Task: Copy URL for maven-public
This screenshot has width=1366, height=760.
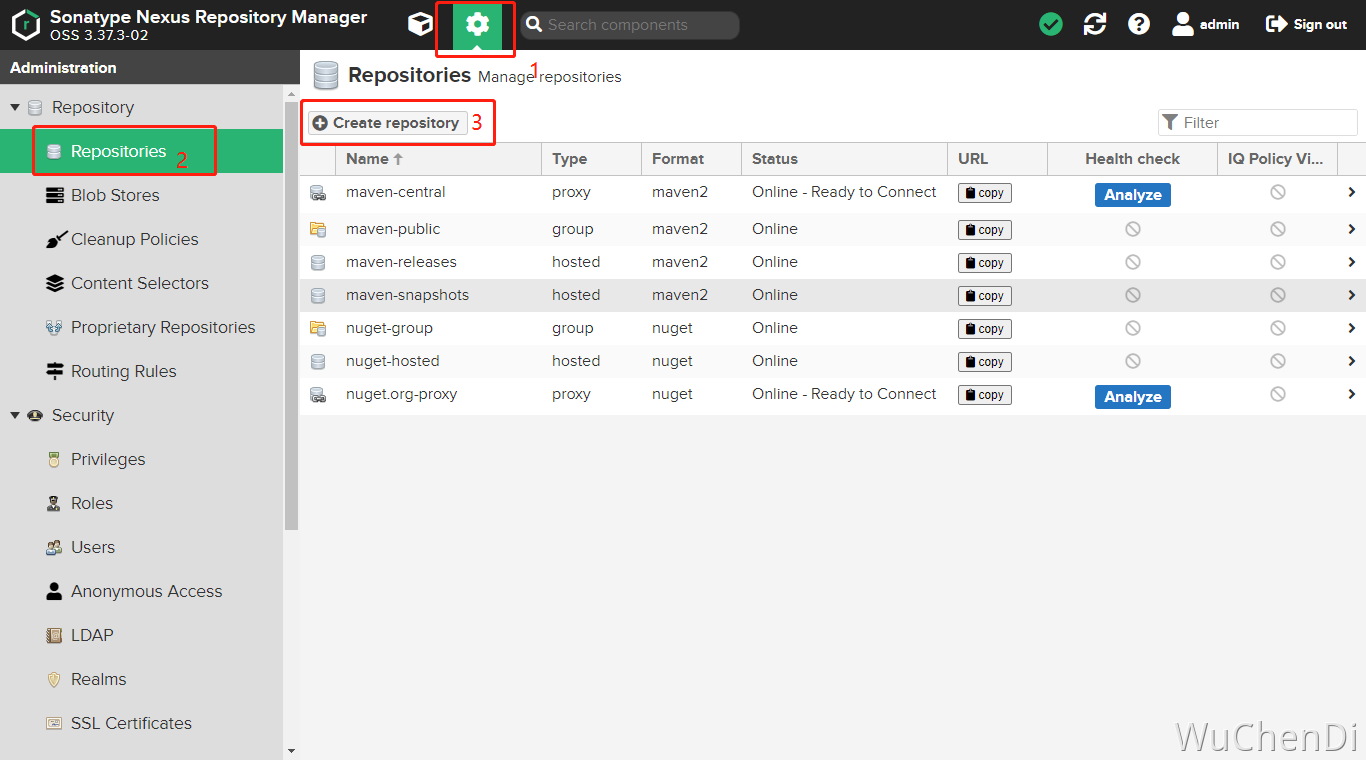Action: [985, 230]
